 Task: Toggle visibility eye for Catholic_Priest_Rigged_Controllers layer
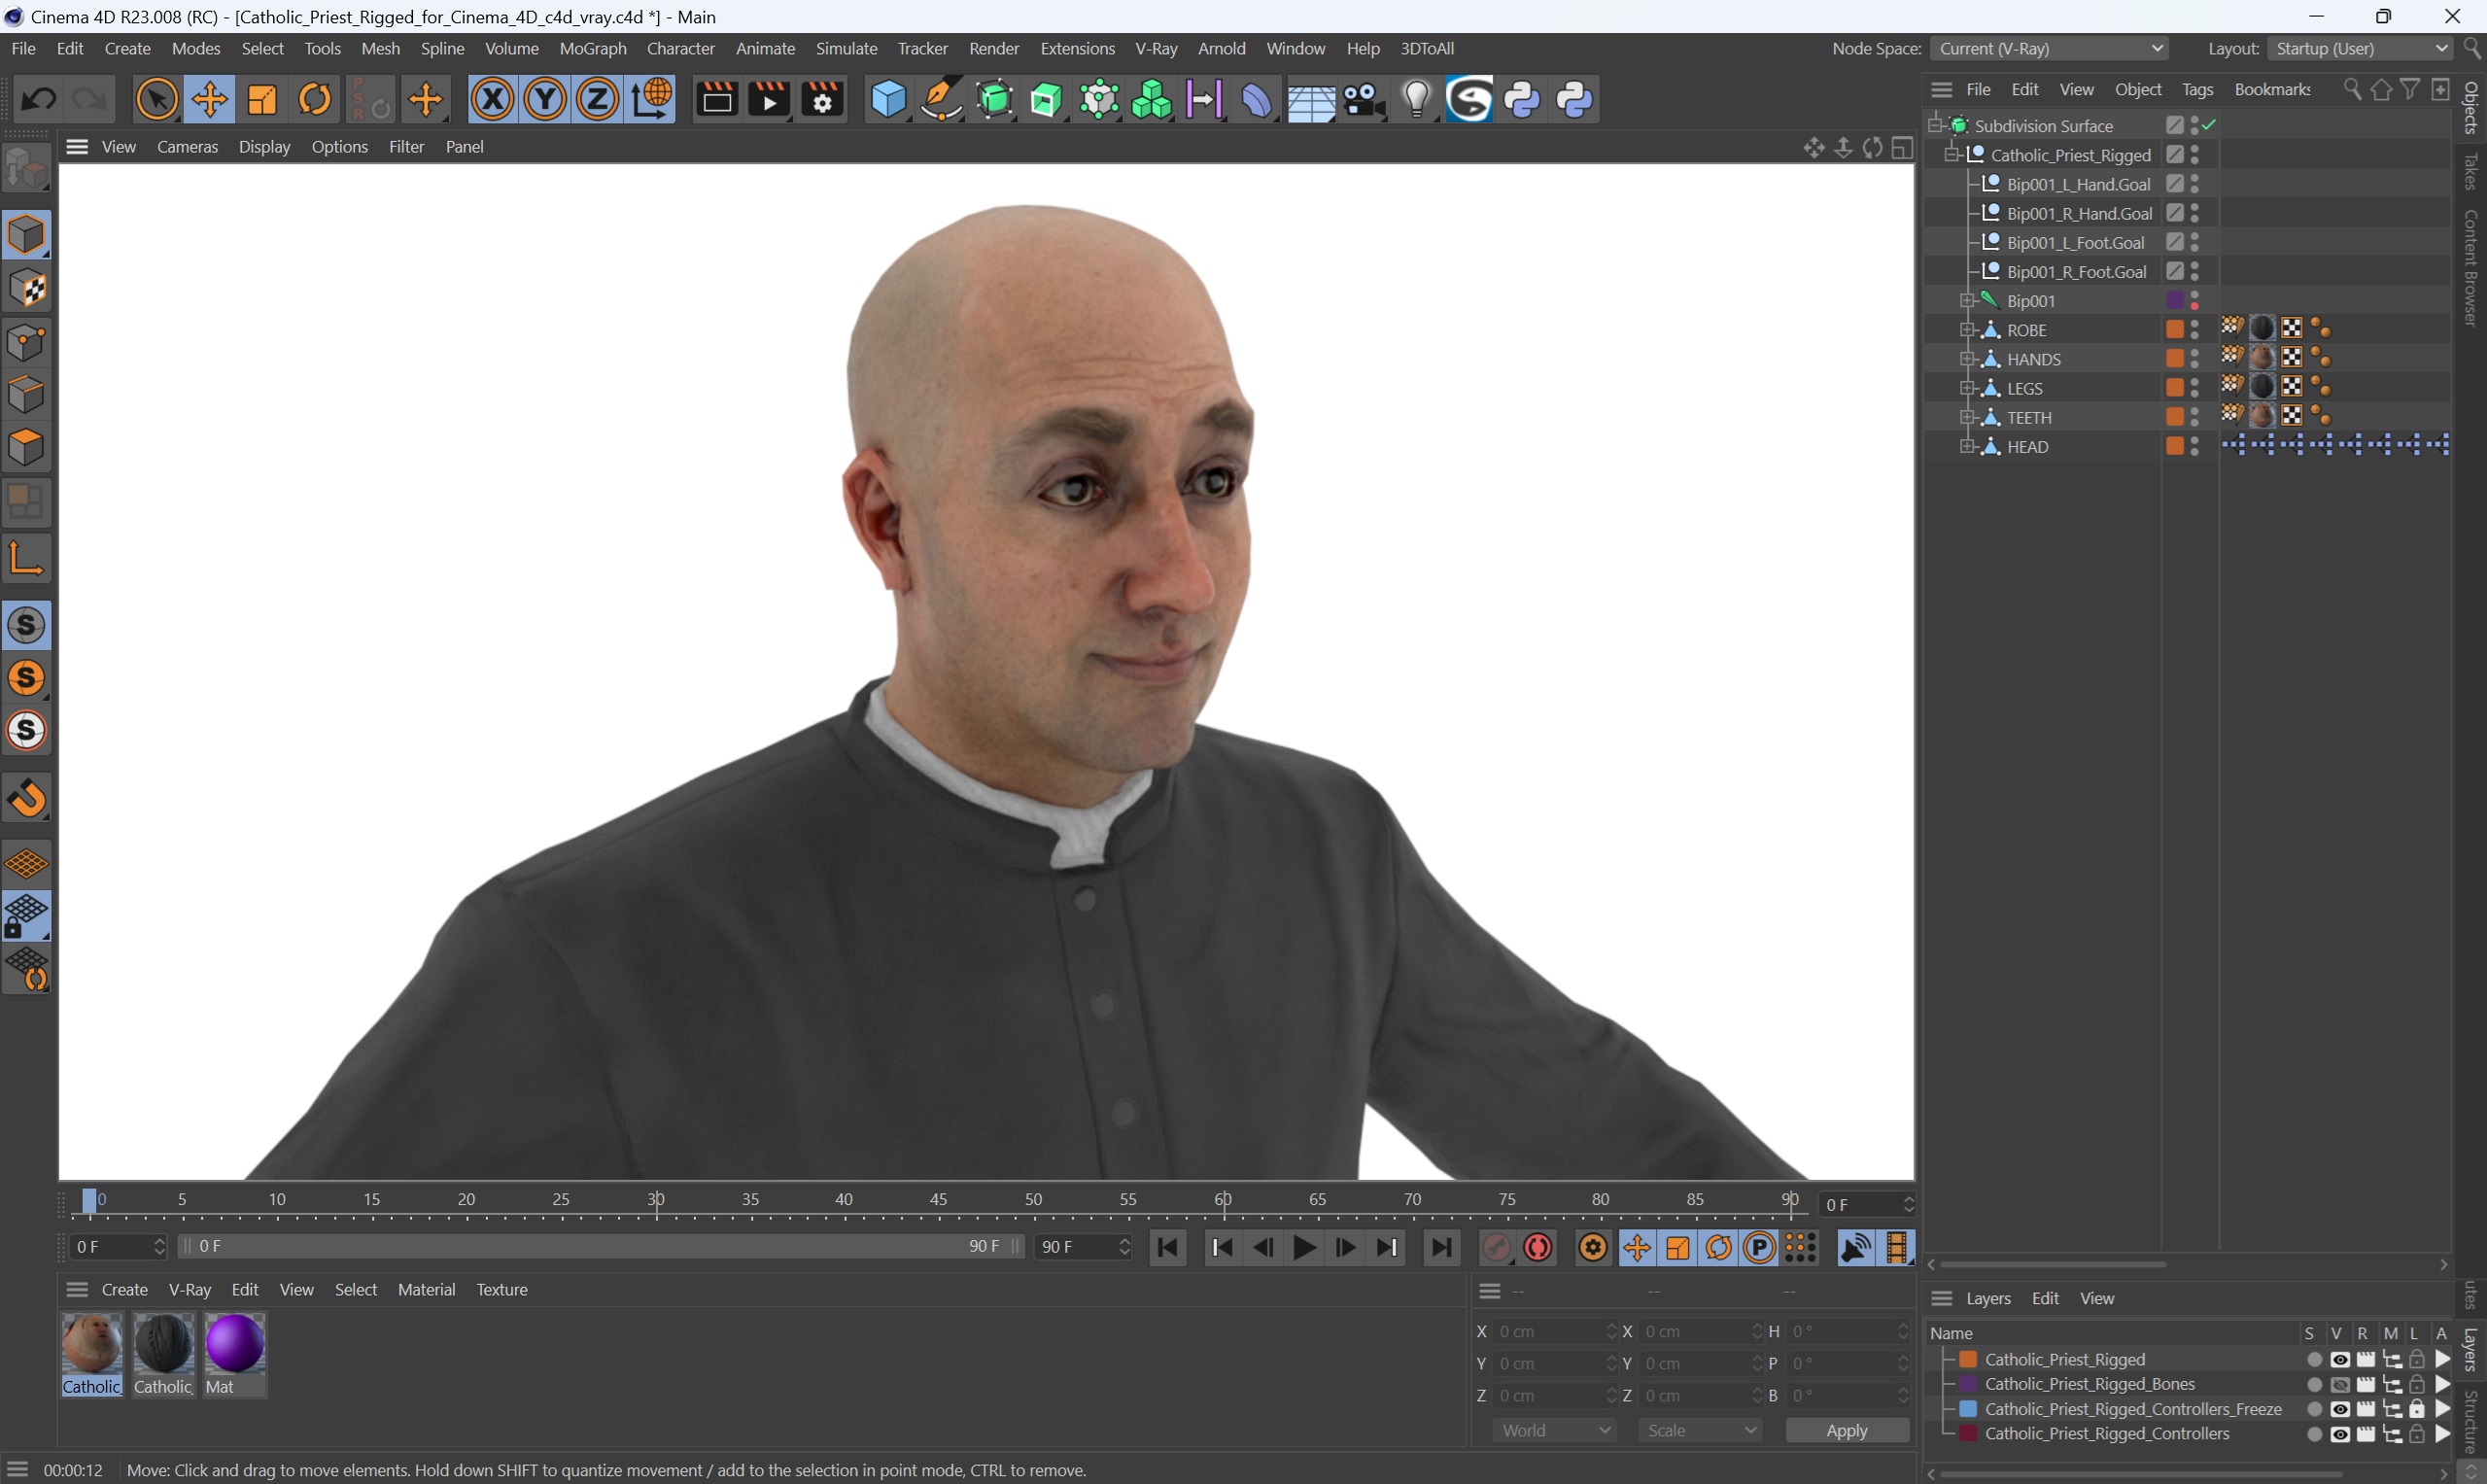pyautogui.click(x=2340, y=1434)
